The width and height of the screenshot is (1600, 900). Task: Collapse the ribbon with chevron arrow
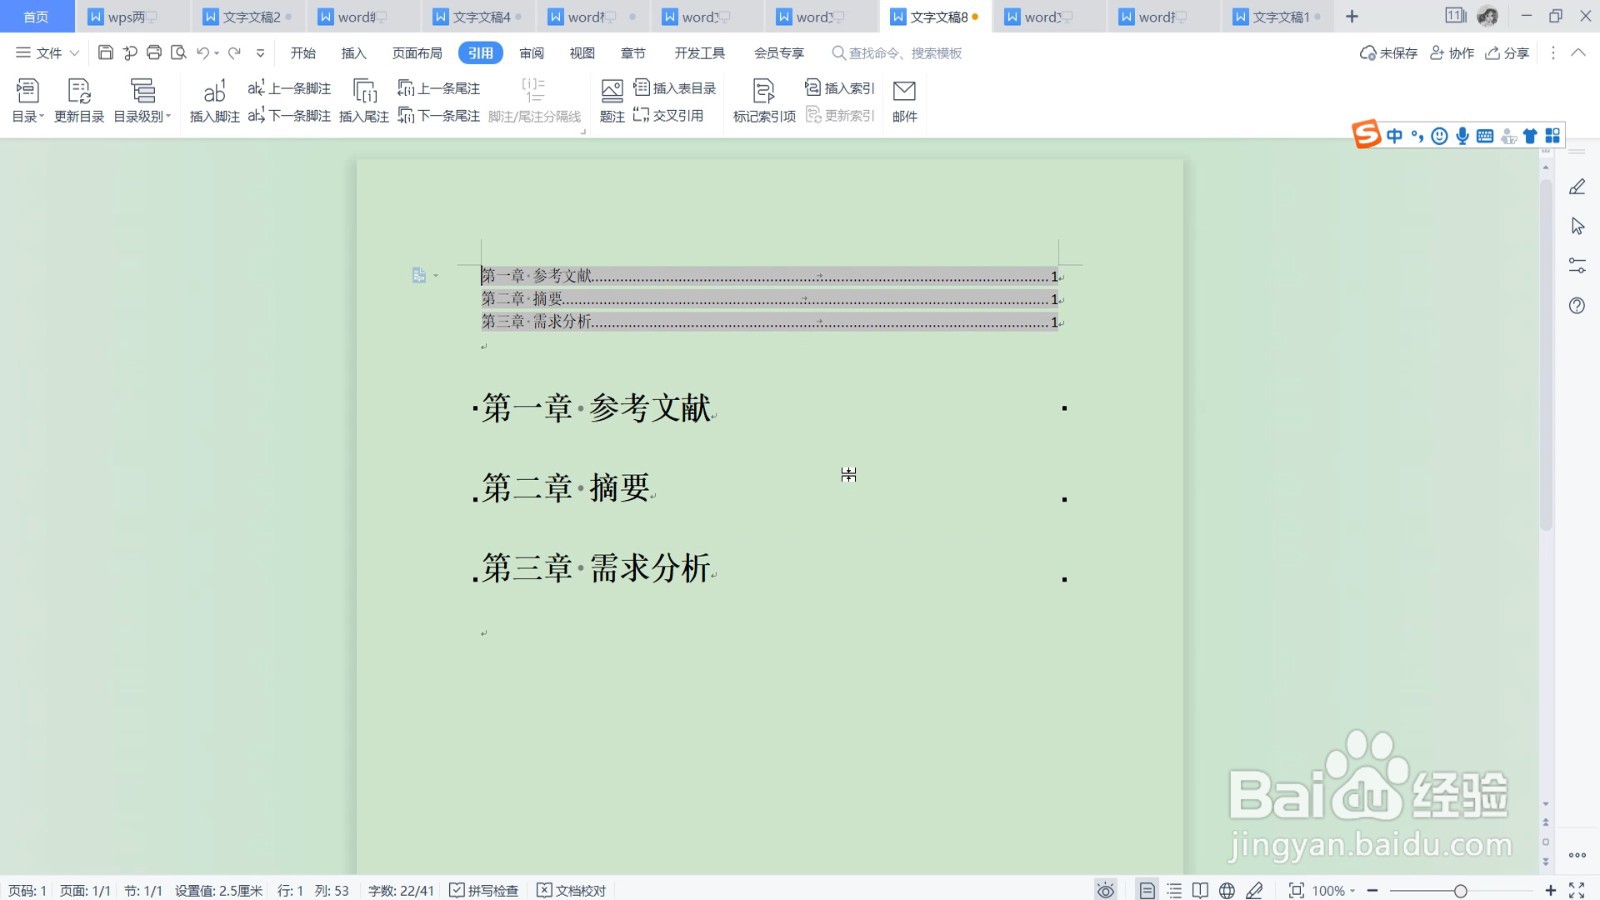coord(1579,53)
